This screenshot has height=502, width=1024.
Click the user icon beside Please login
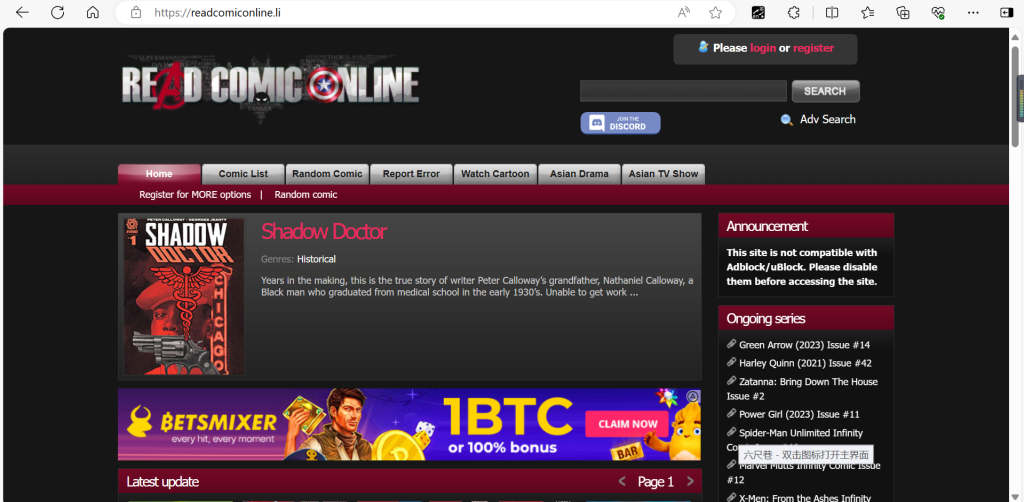tap(703, 47)
